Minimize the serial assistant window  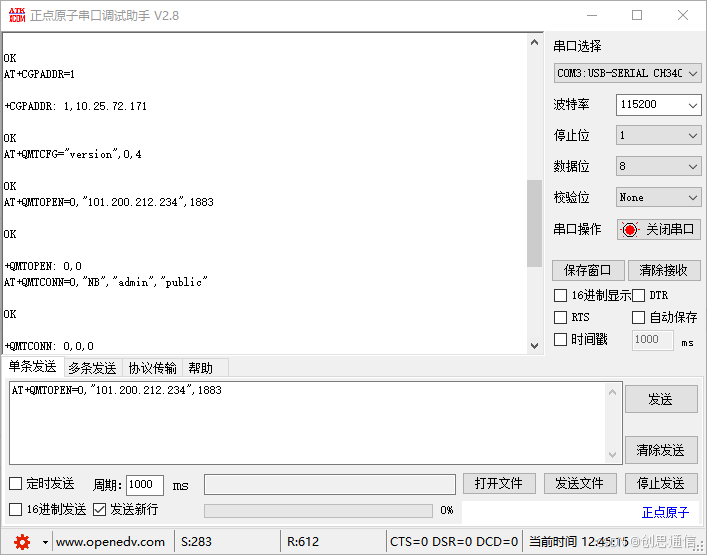(592, 15)
